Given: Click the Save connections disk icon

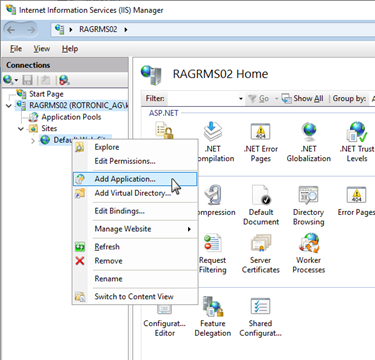Looking at the screenshot, I should (x=27, y=80).
